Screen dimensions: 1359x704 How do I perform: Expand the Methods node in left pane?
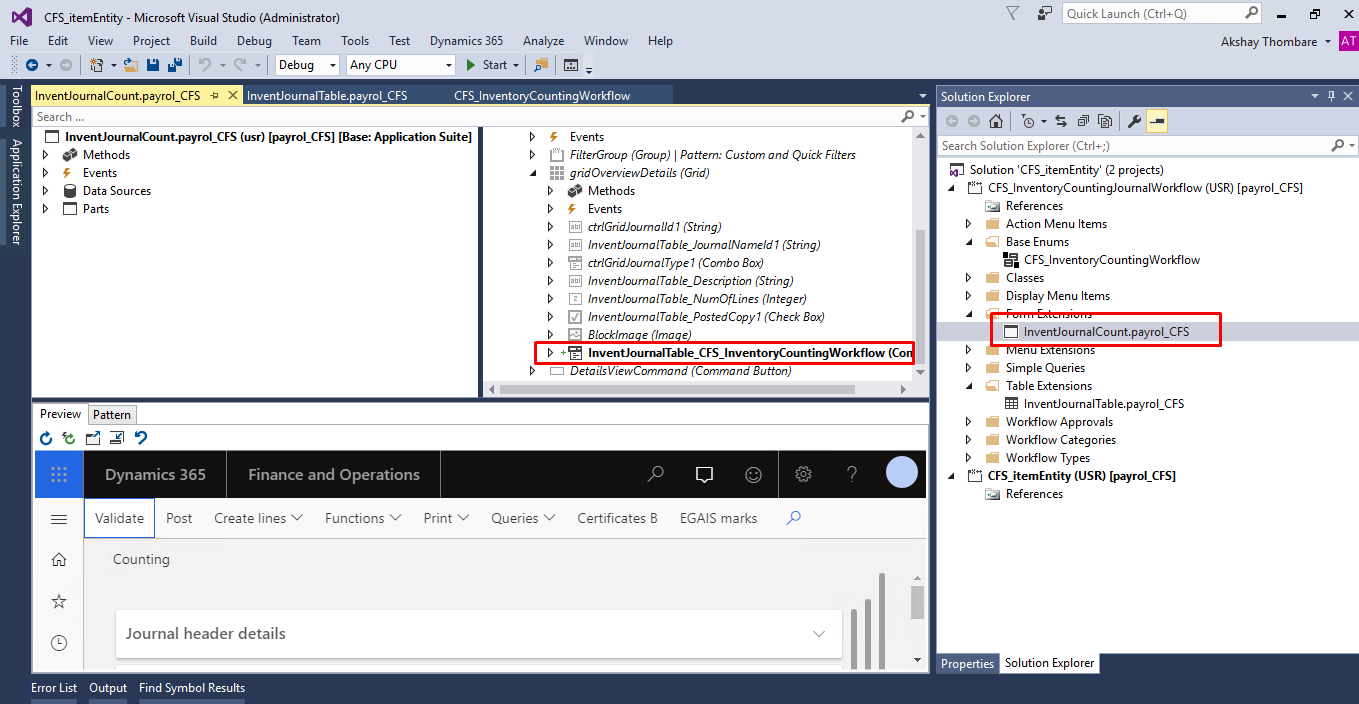tap(45, 155)
